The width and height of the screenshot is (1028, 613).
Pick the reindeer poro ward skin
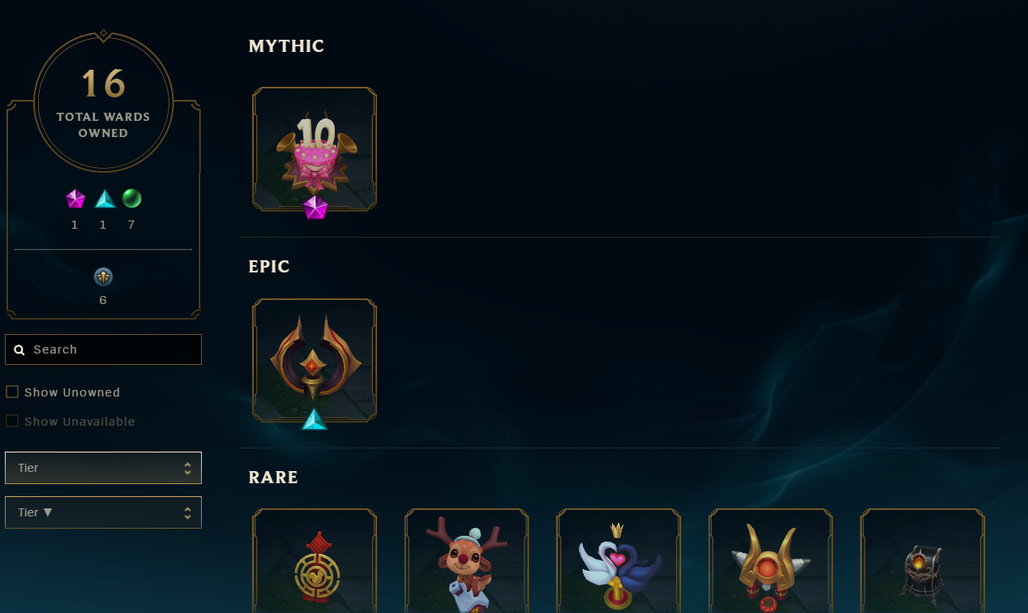[x=467, y=561]
